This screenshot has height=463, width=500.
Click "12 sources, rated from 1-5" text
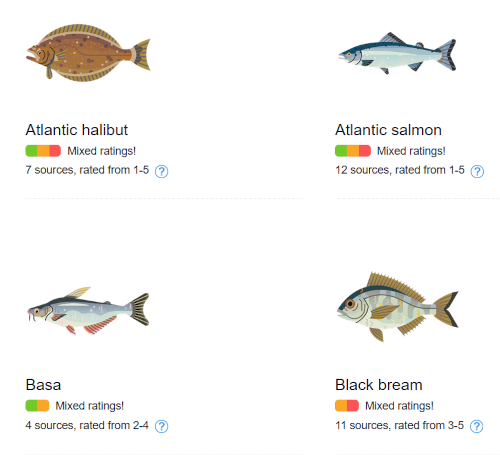tap(400, 170)
